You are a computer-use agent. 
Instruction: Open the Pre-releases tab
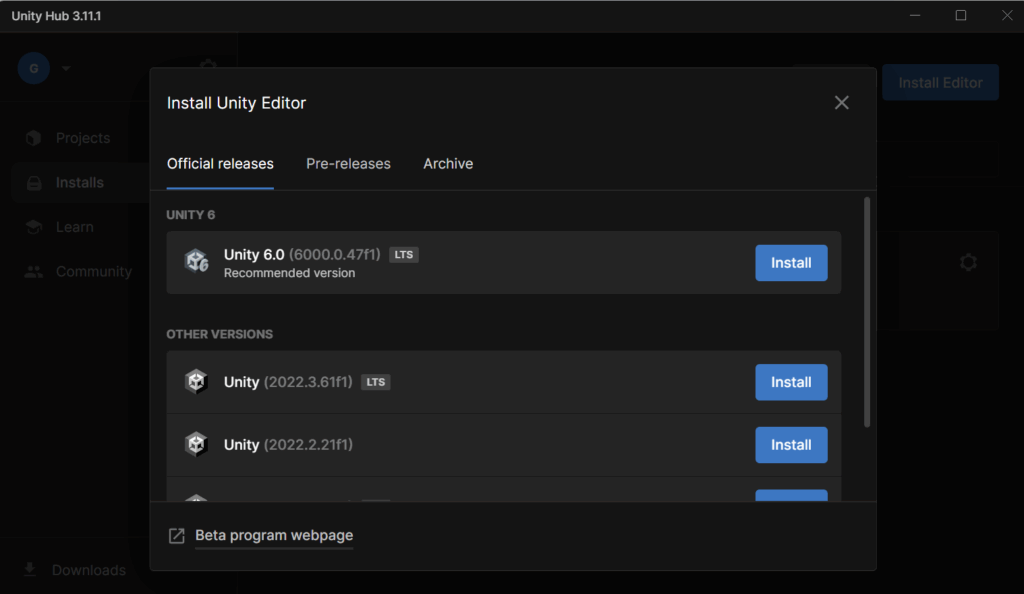[x=348, y=164]
